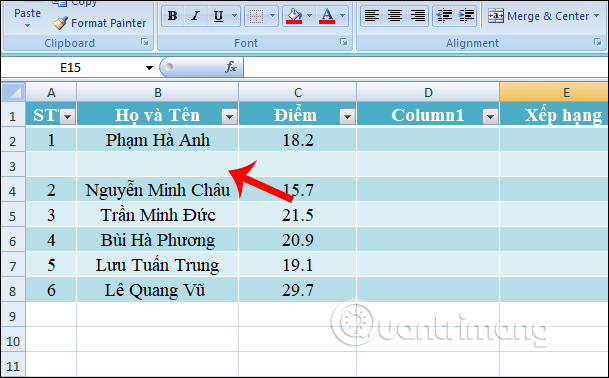The image size is (609, 378).
Task: Click score cell 20.9
Action: (298, 240)
